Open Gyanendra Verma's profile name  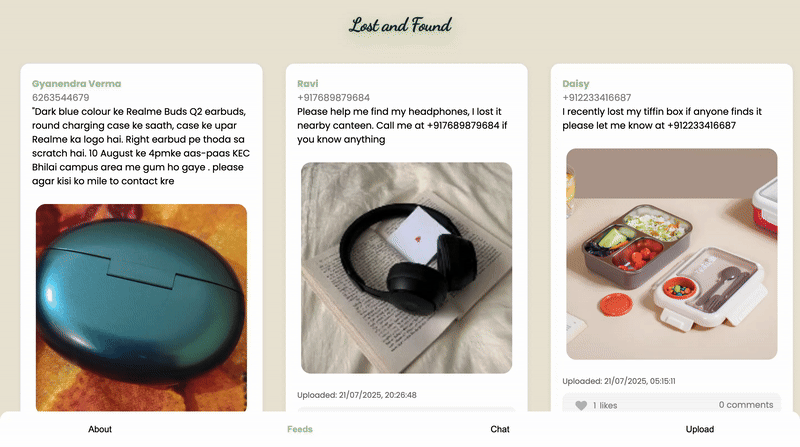click(76, 84)
